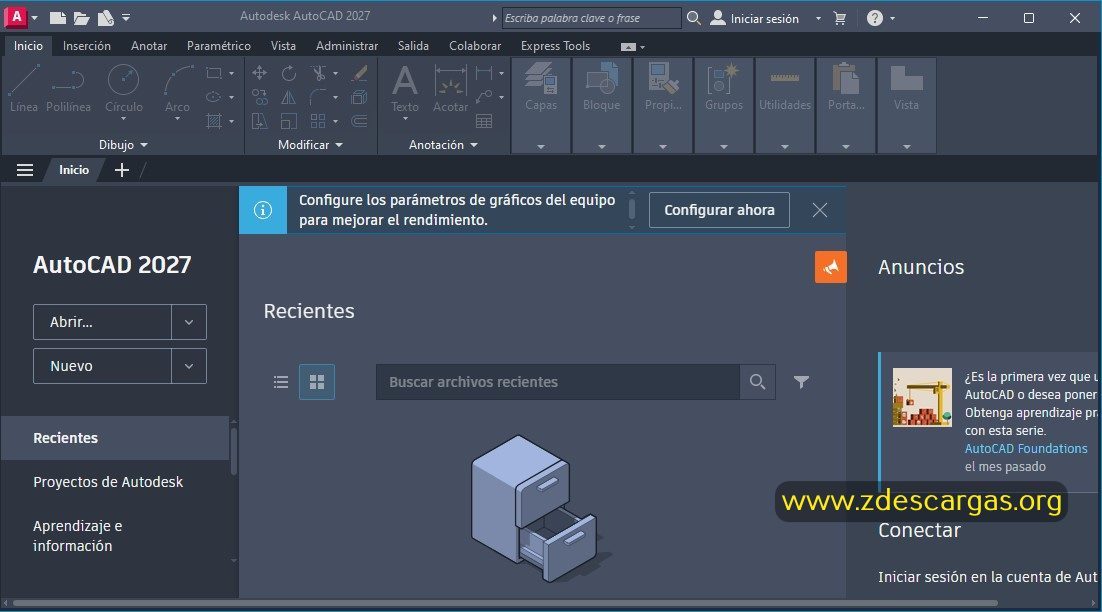Viewport: 1102px width, 612px height.
Task: Select the linear dimension tool
Action: coord(484,73)
